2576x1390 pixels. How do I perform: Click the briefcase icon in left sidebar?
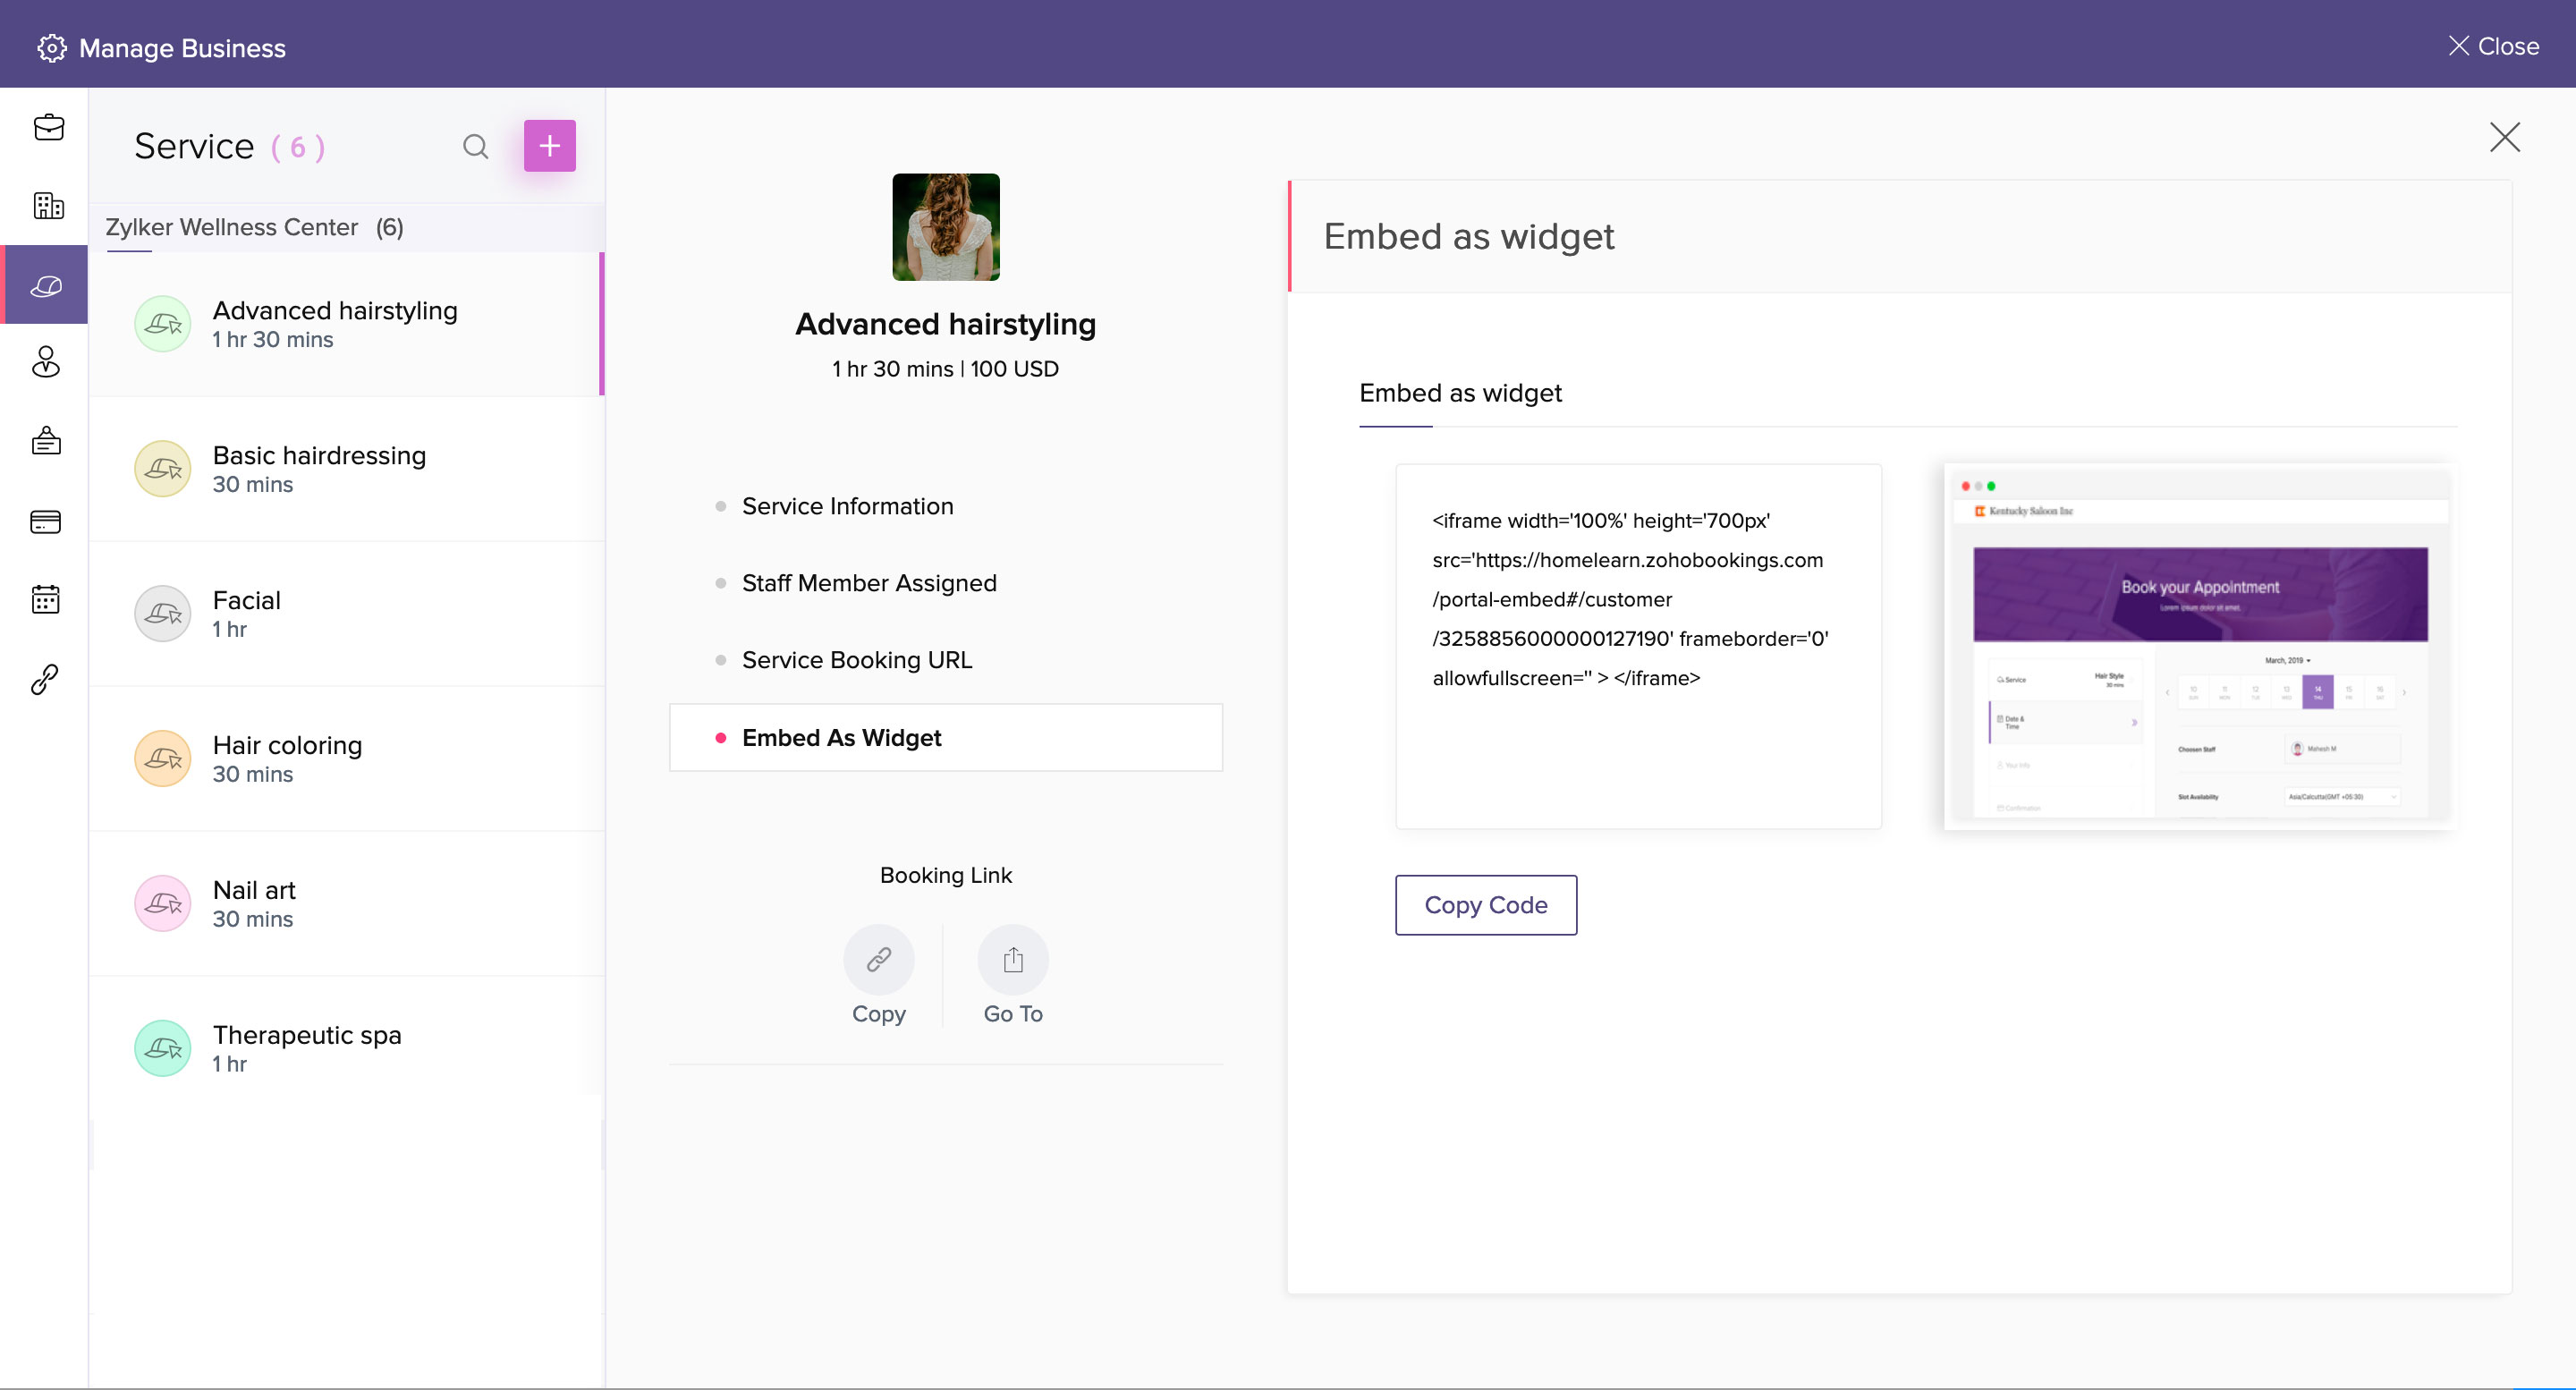pos(48,128)
